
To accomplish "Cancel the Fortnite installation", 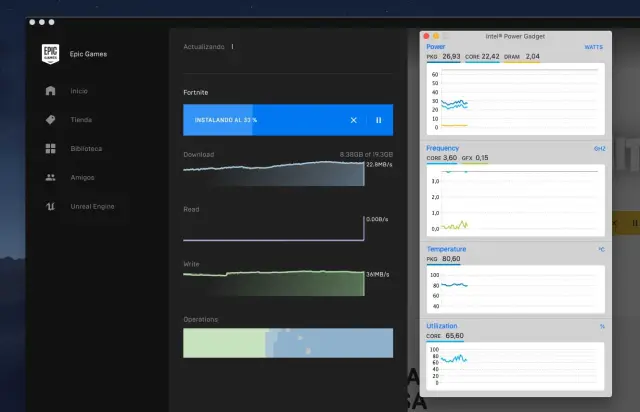I will [353, 120].
